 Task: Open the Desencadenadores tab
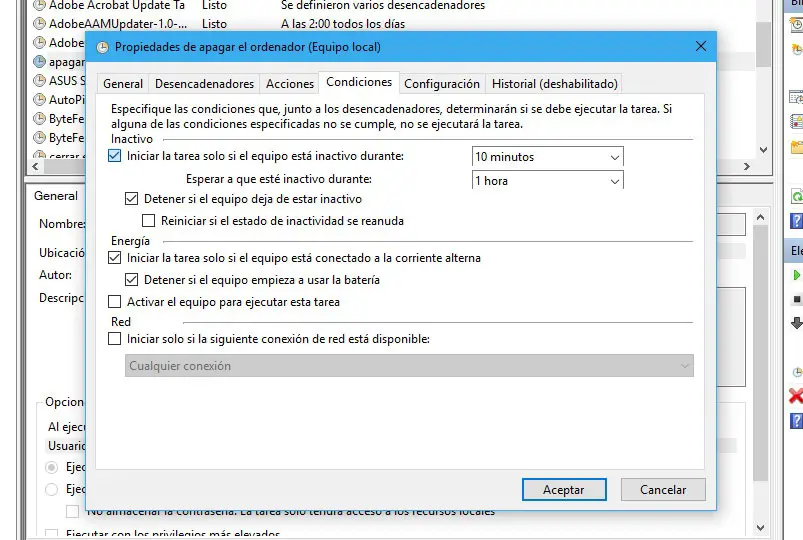pos(204,84)
